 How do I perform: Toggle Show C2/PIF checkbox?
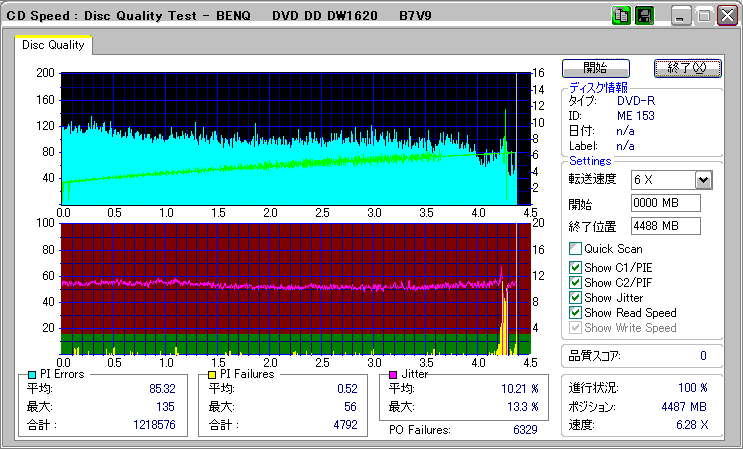pyautogui.click(x=575, y=282)
